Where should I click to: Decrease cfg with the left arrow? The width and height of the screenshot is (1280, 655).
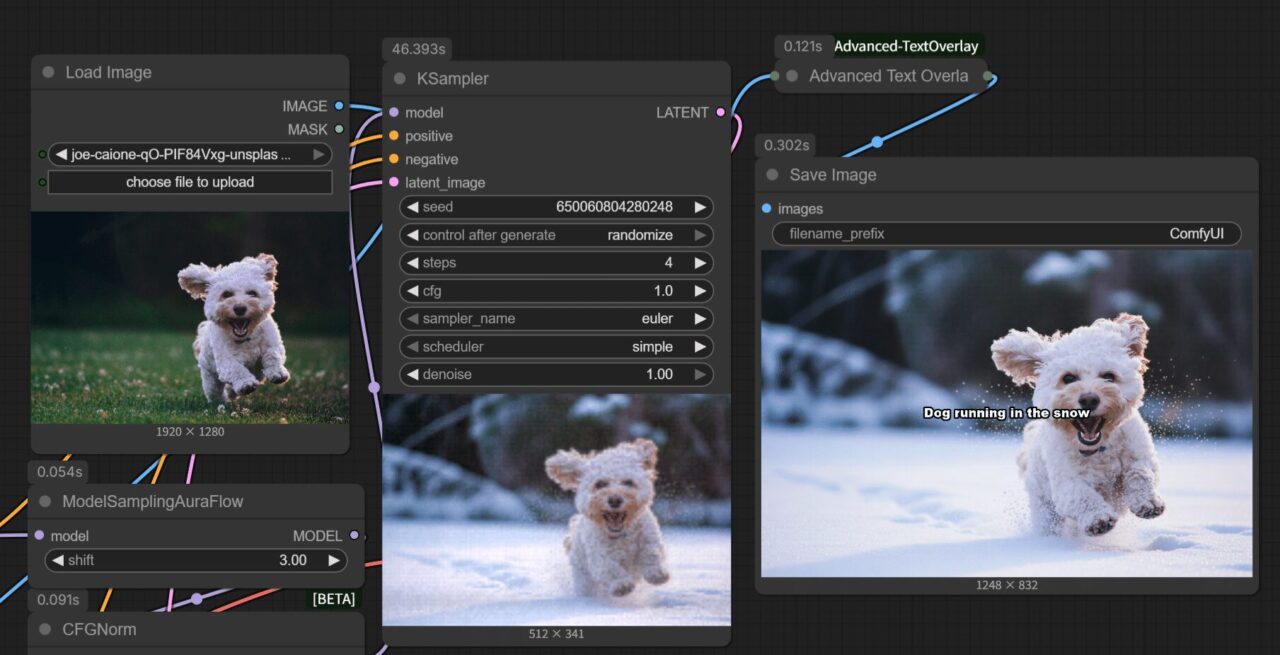pos(412,291)
